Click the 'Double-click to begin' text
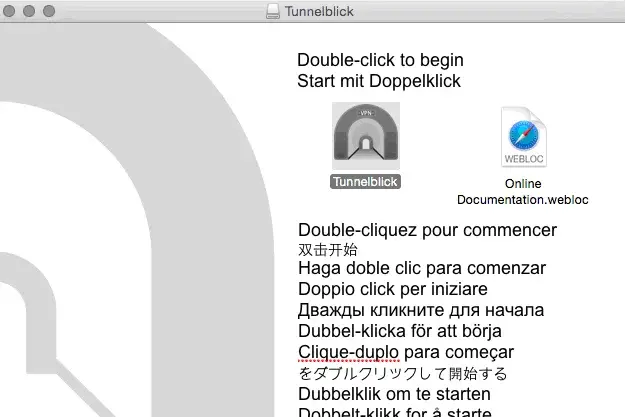Image resolution: width=625 pixels, height=417 pixels. pyautogui.click(x=380, y=60)
